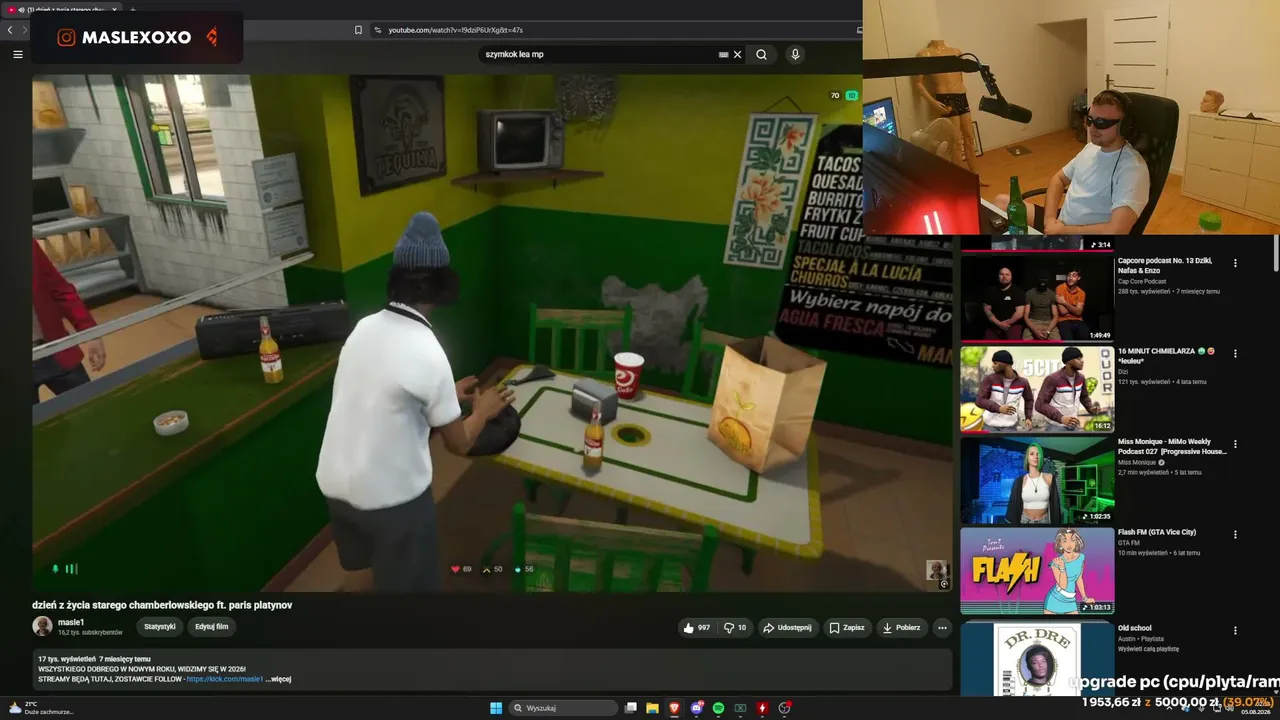This screenshot has height=720, width=1280.
Task: Open Miss Monique MiMo Weekly Podcast thumbnail
Action: coord(1037,479)
